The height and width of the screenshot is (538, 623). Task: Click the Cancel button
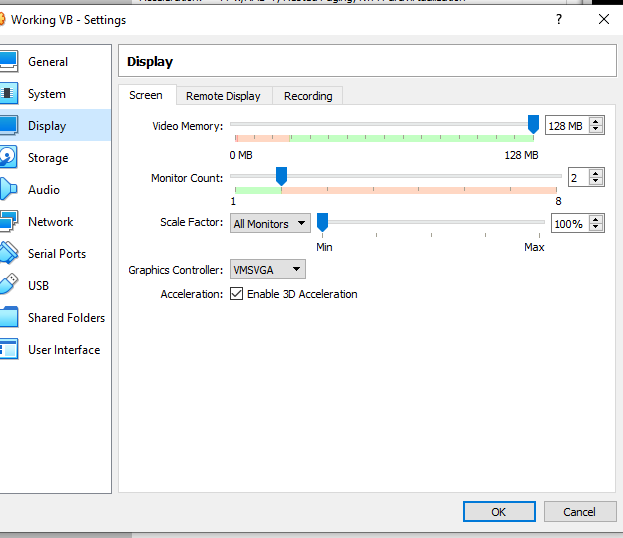point(579,511)
